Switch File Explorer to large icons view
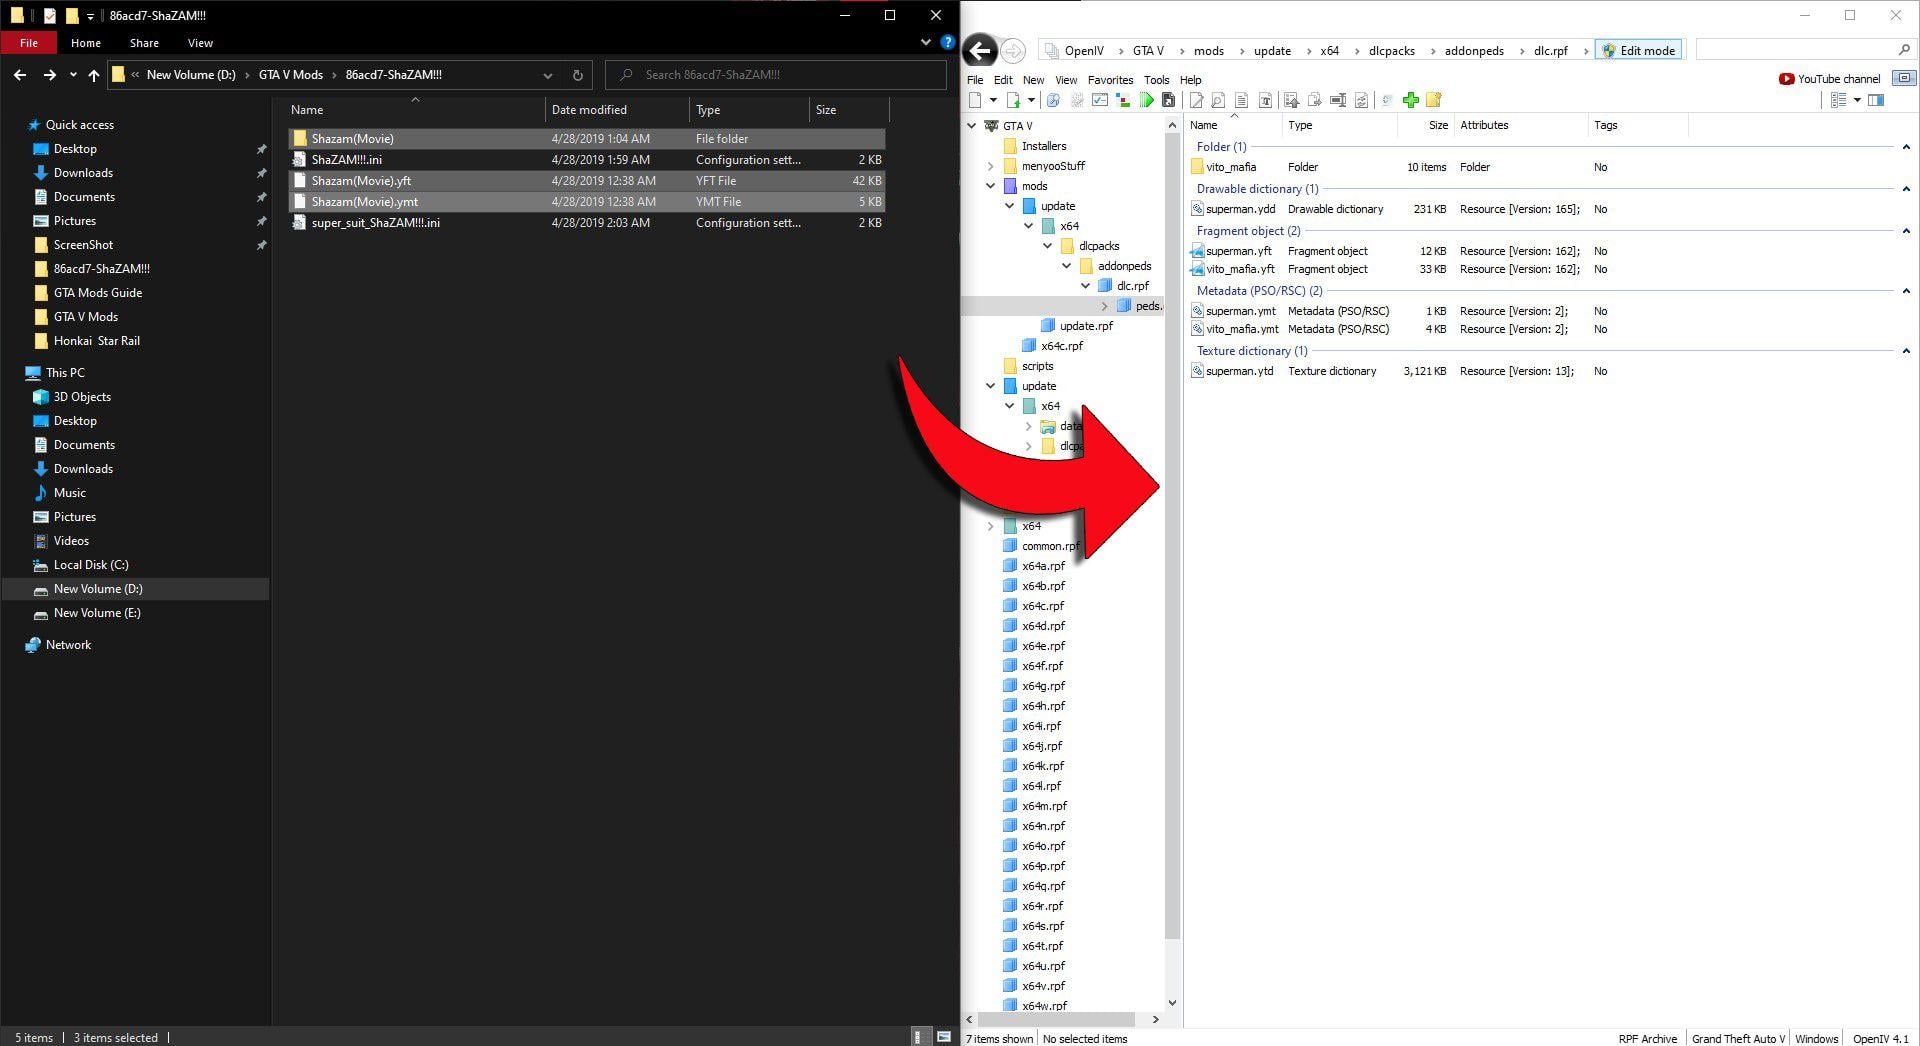The height and width of the screenshot is (1046, 1920). tap(943, 1037)
